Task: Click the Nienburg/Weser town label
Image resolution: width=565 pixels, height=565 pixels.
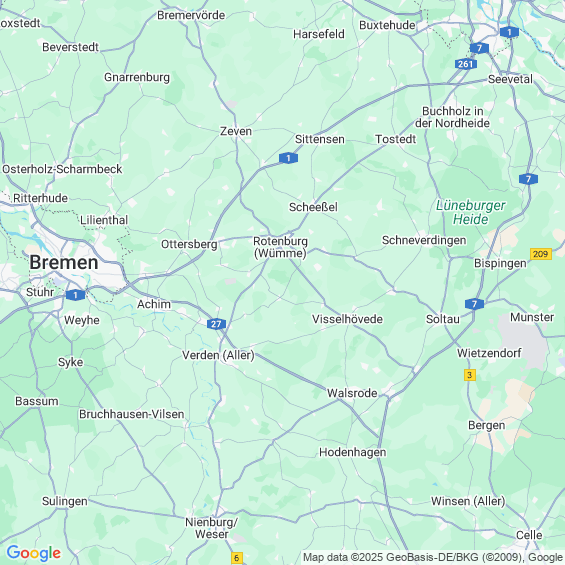Action: [212, 528]
